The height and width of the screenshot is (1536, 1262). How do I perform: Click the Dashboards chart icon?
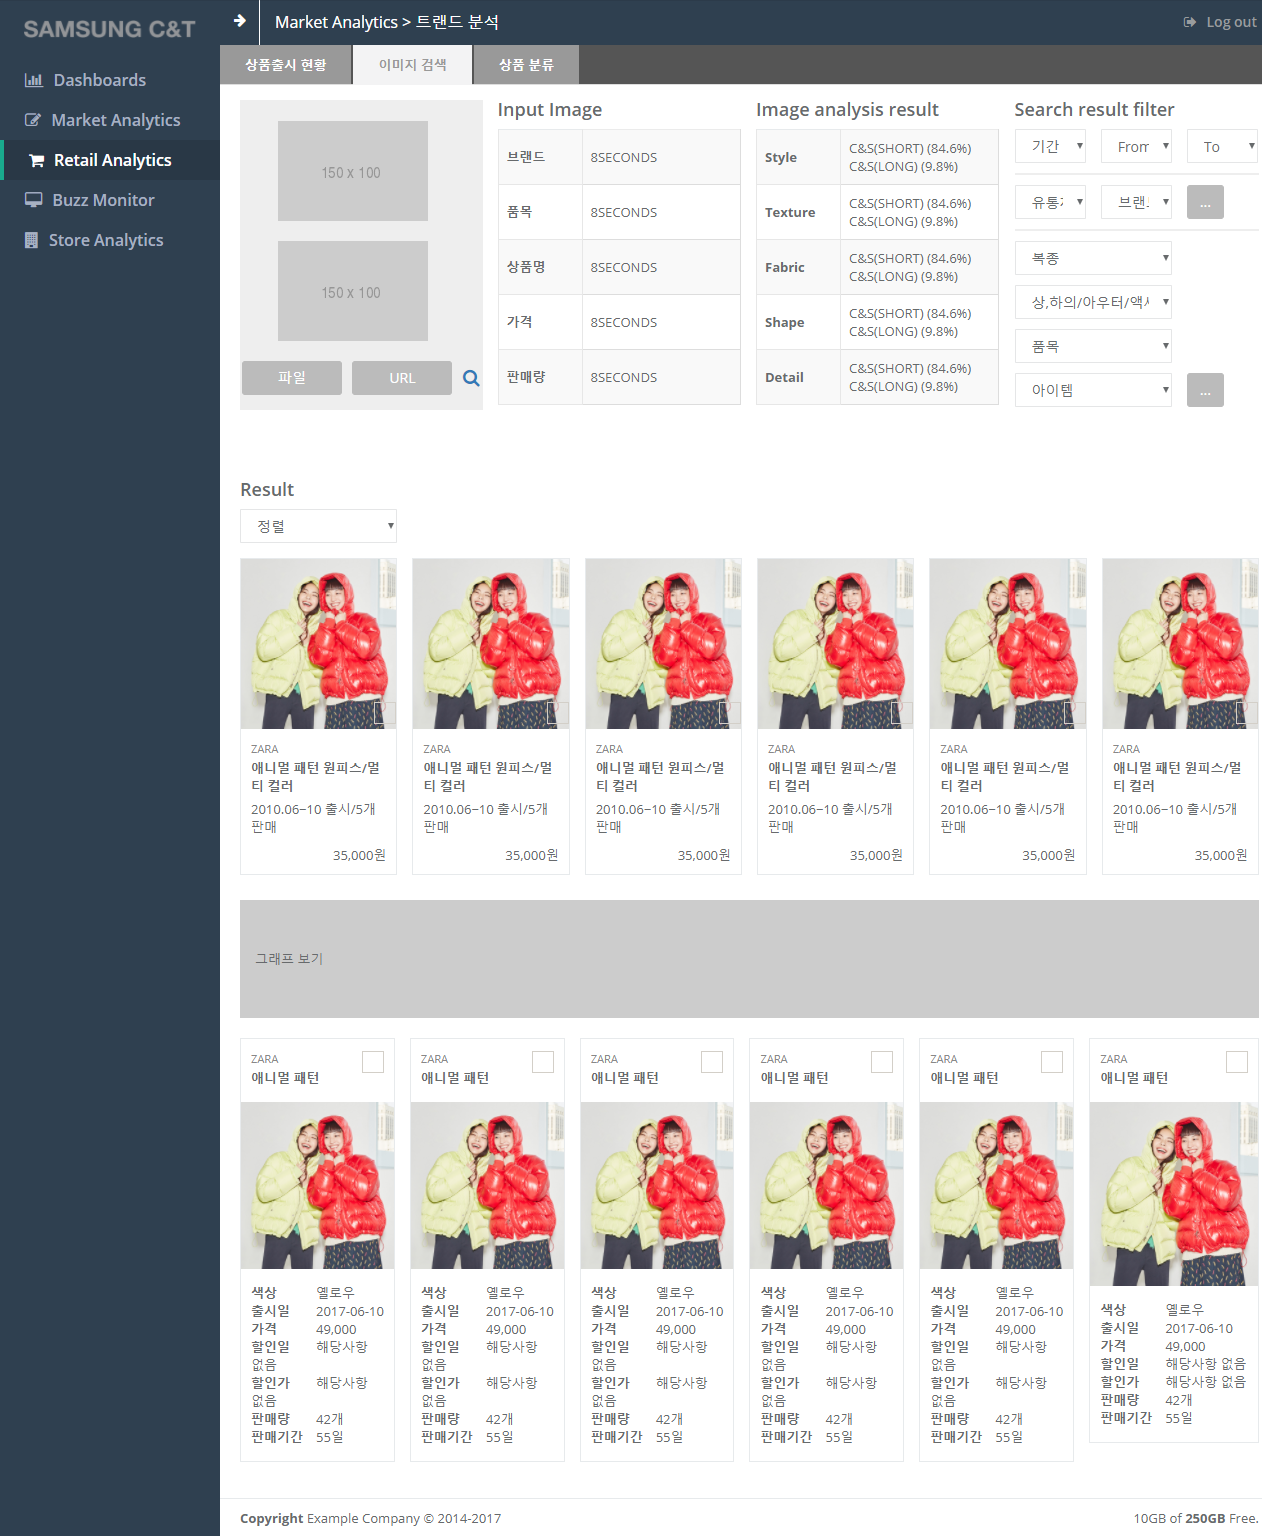(34, 80)
